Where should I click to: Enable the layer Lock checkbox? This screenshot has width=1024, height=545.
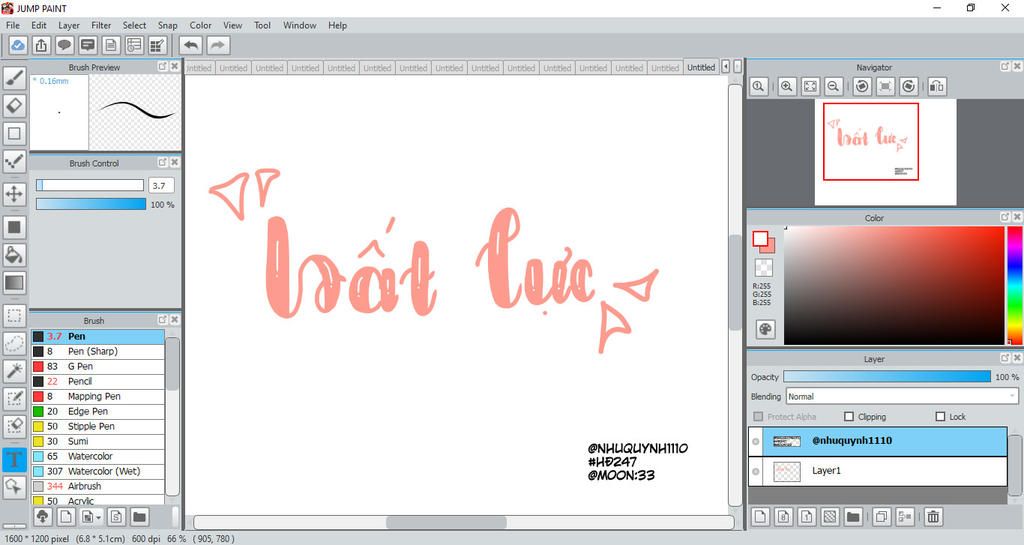(940, 416)
